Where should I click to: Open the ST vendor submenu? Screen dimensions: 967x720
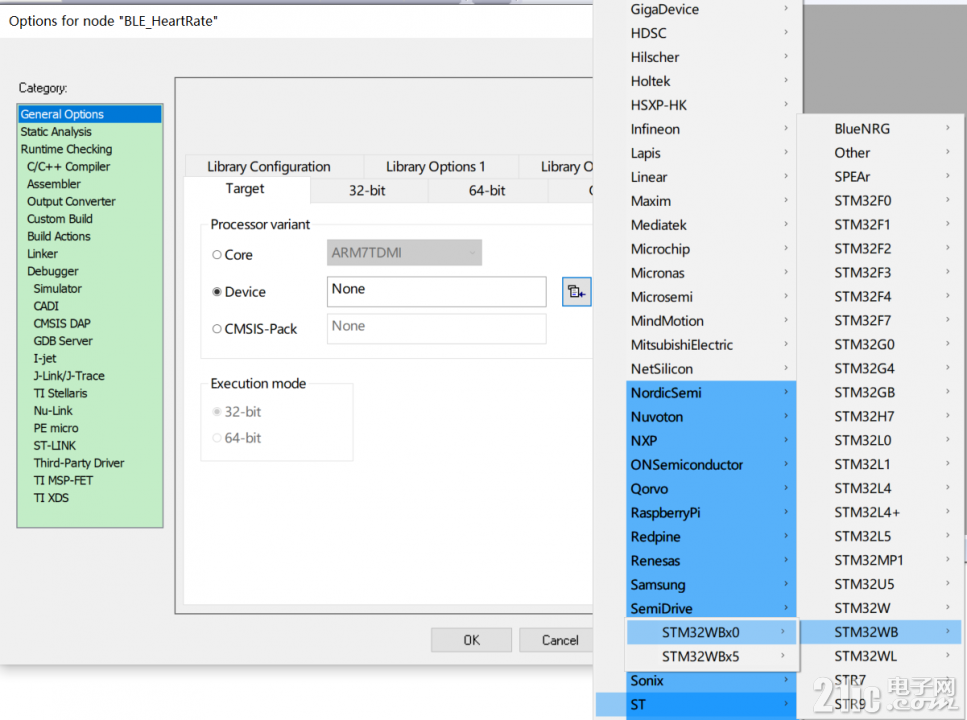pyautogui.click(x=711, y=705)
